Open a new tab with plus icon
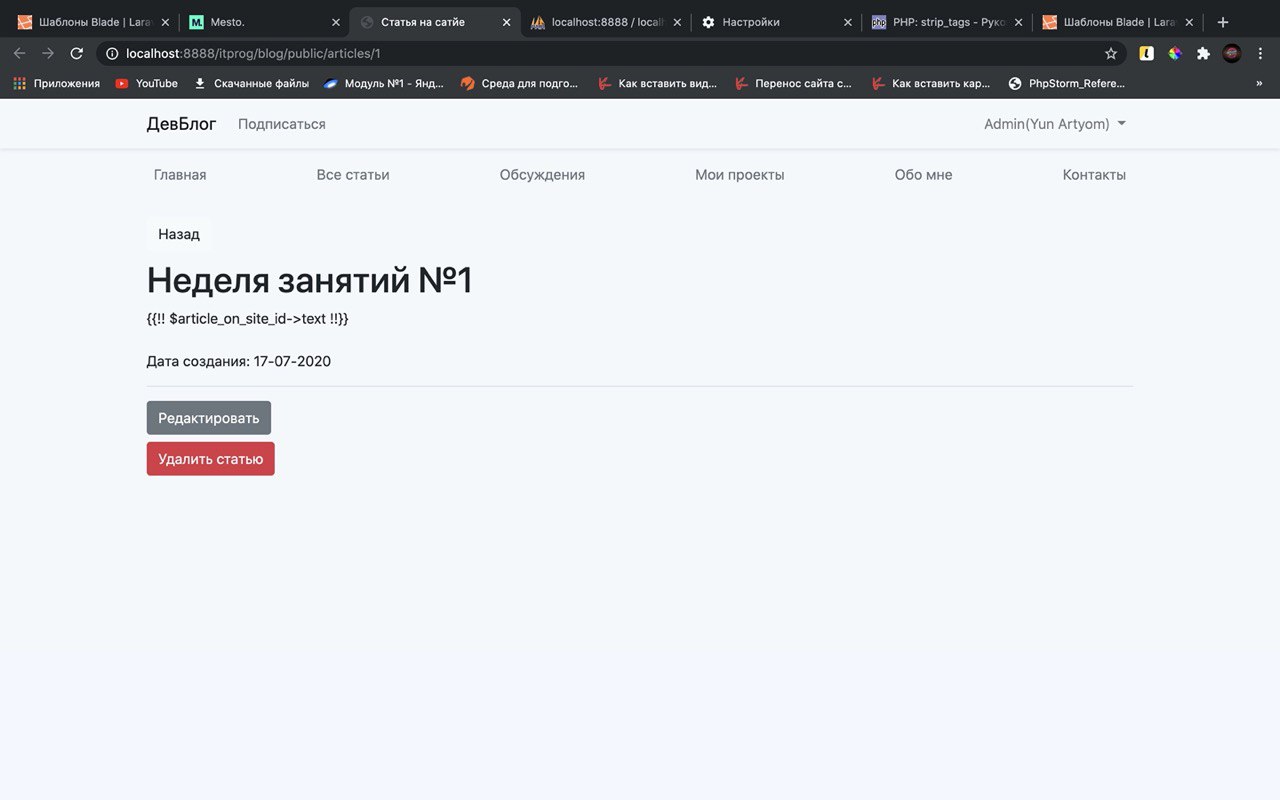1280x800 pixels. (1222, 22)
